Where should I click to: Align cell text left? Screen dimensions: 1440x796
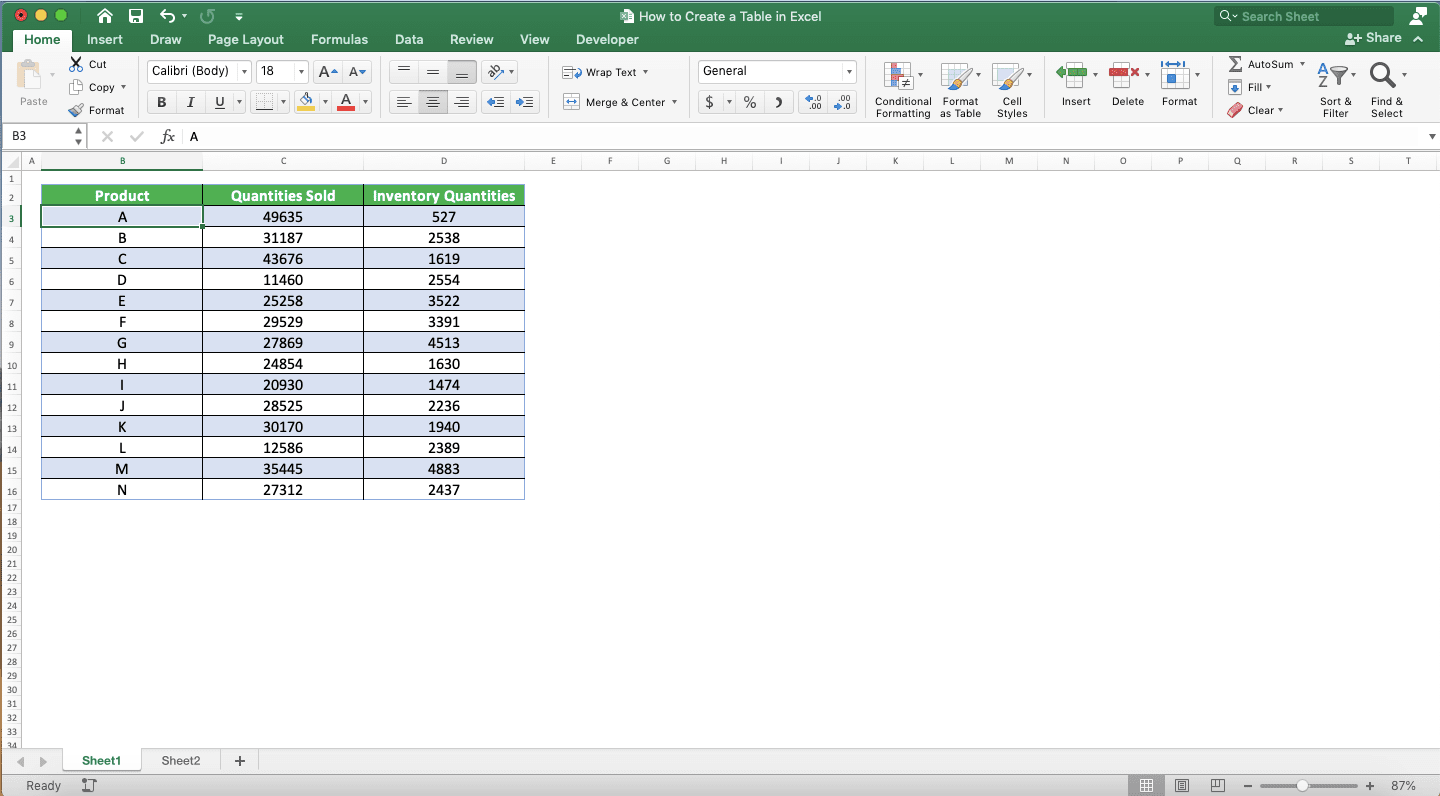point(403,102)
